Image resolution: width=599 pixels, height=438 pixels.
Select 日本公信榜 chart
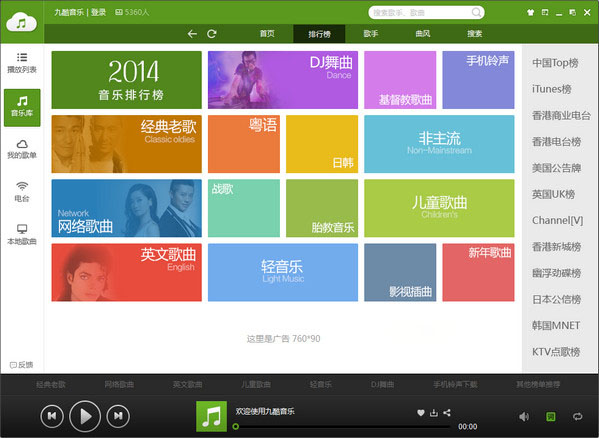click(557, 299)
